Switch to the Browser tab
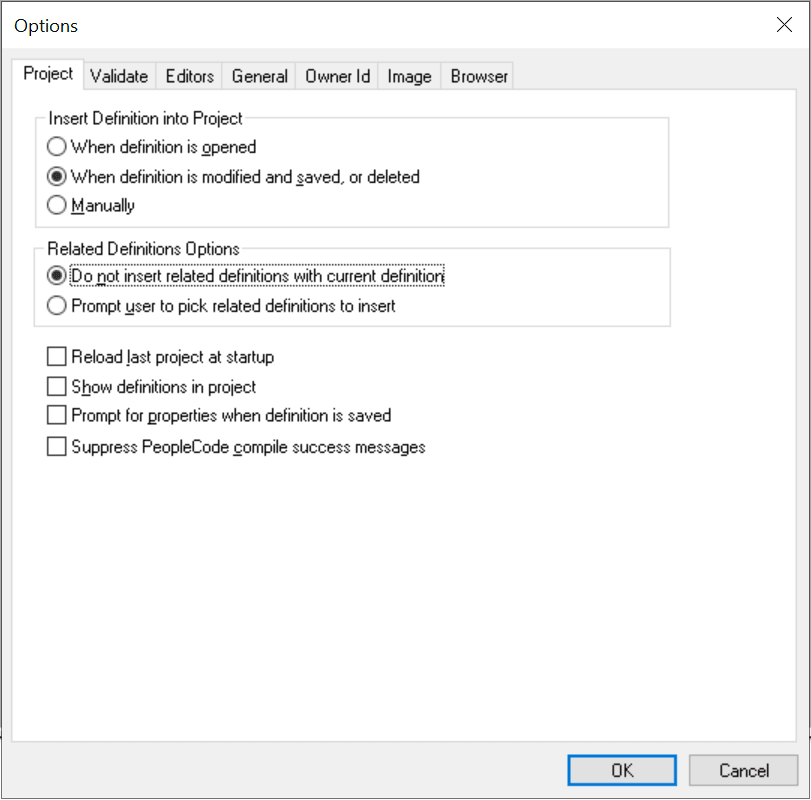Screen dimensions: 811x800 (x=477, y=75)
